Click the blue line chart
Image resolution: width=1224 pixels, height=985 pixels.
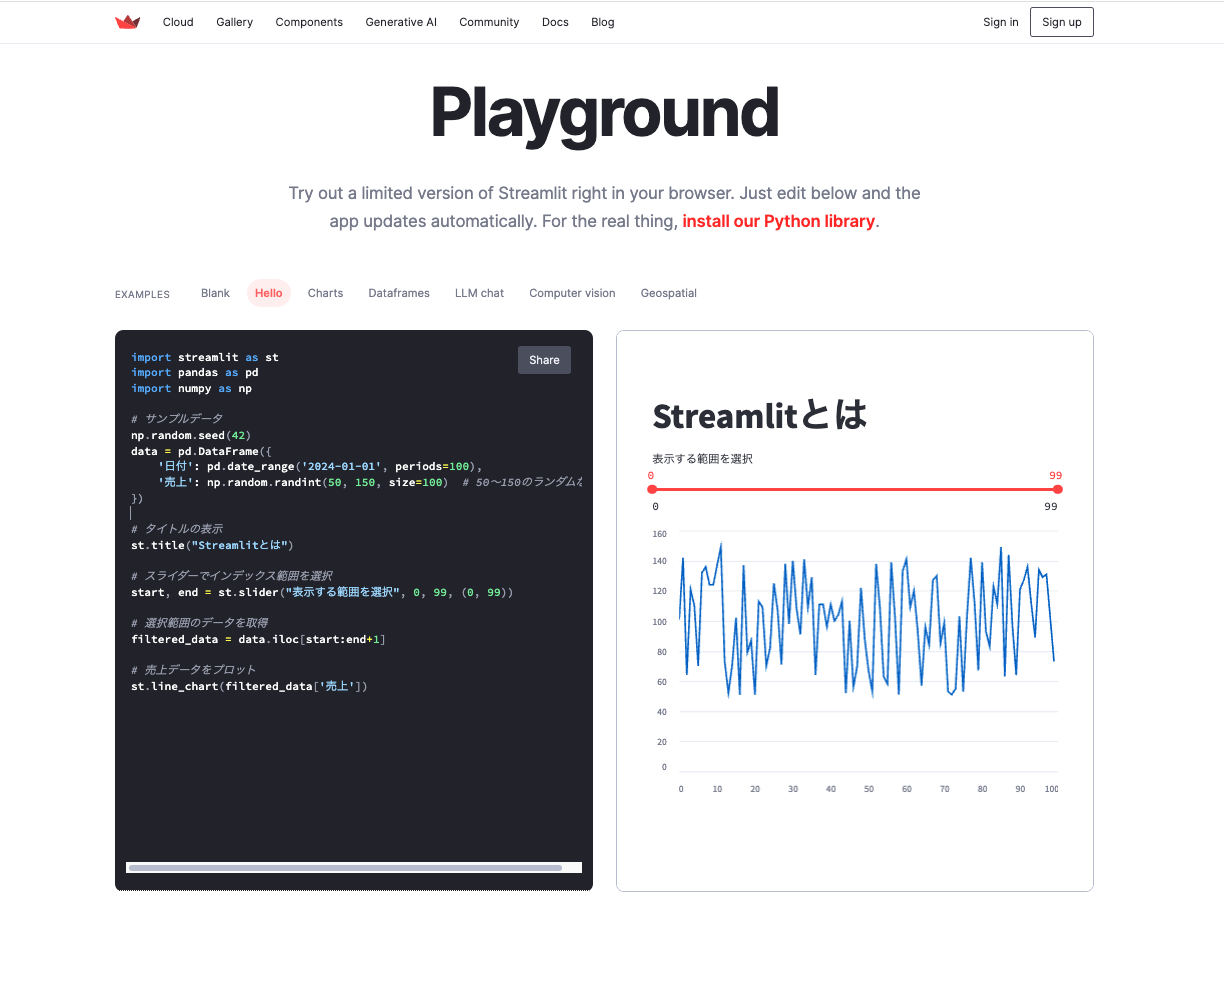(x=866, y=620)
